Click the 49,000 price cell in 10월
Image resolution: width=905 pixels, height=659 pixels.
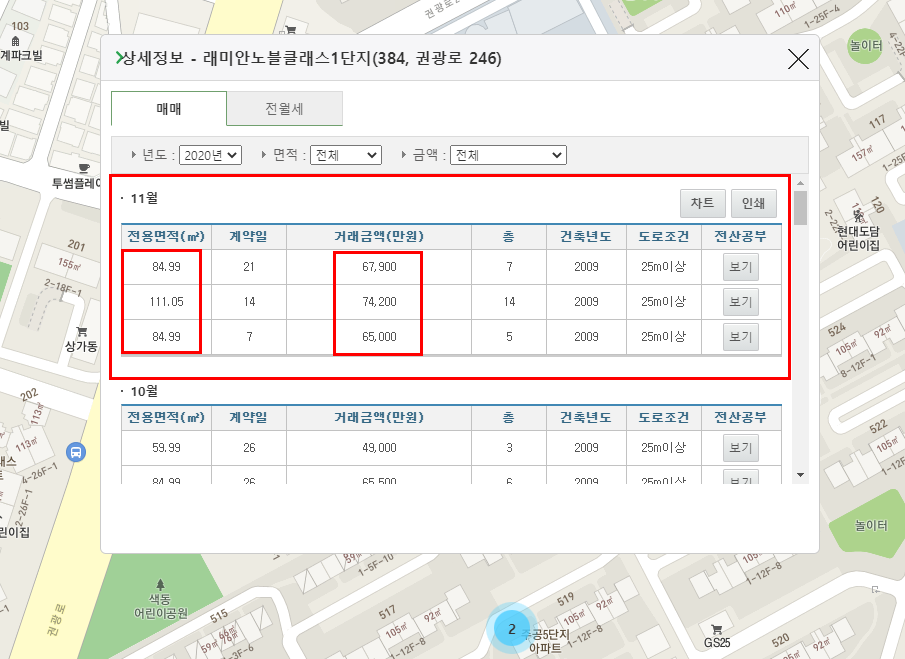pos(379,448)
